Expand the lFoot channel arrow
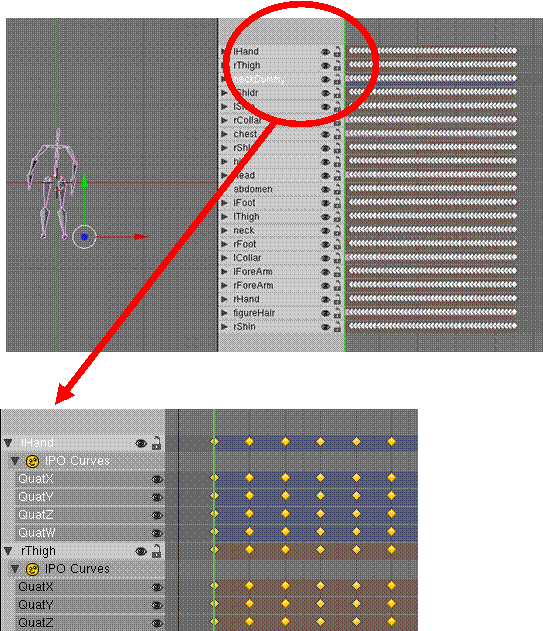The image size is (543, 631). pos(225,203)
